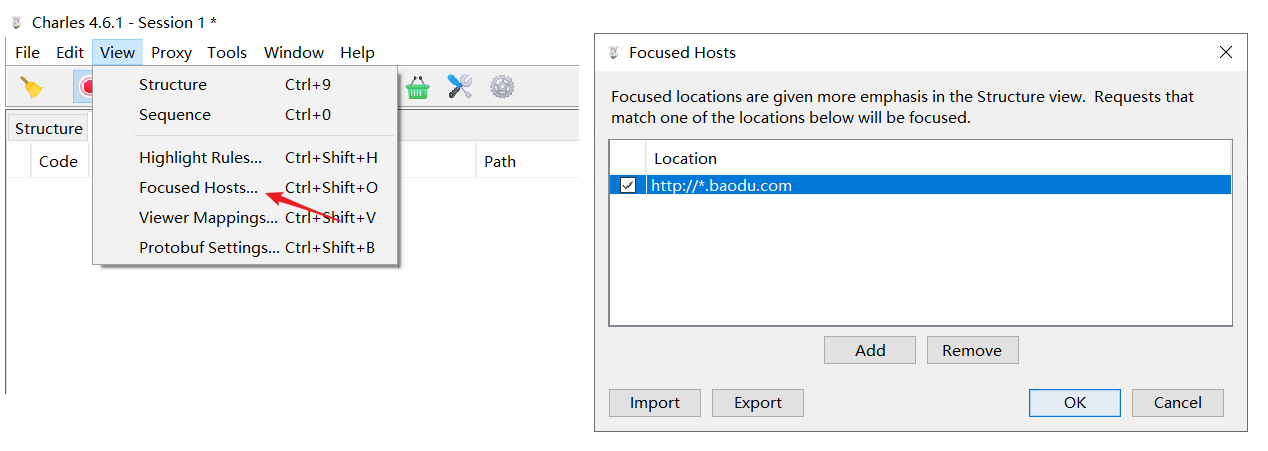1268x451 pixels.
Task: Open the File menu
Action: pos(28,52)
